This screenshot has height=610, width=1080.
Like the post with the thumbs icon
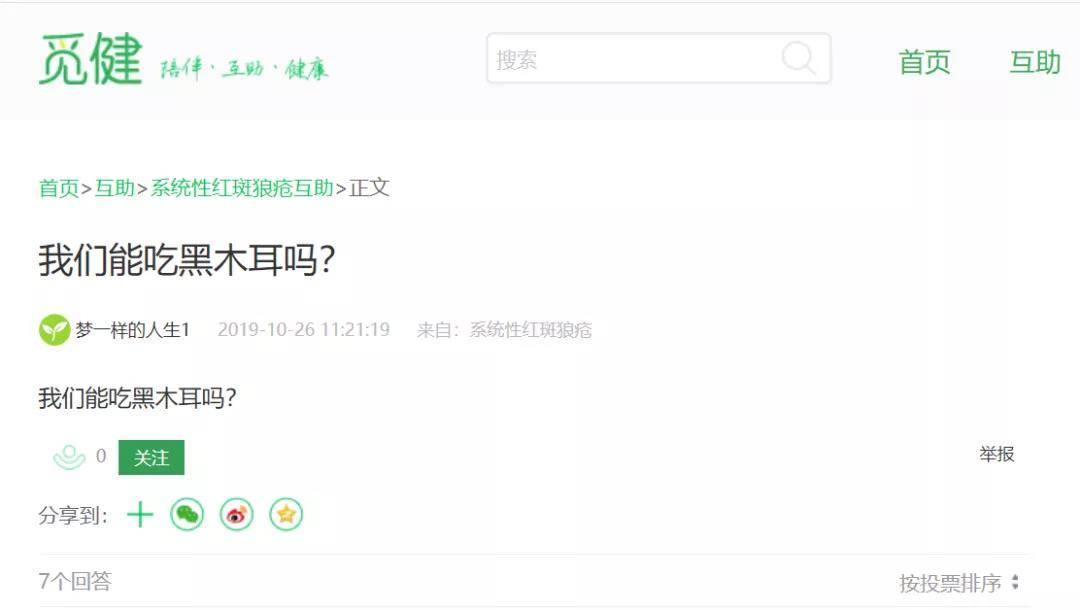pos(69,457)
